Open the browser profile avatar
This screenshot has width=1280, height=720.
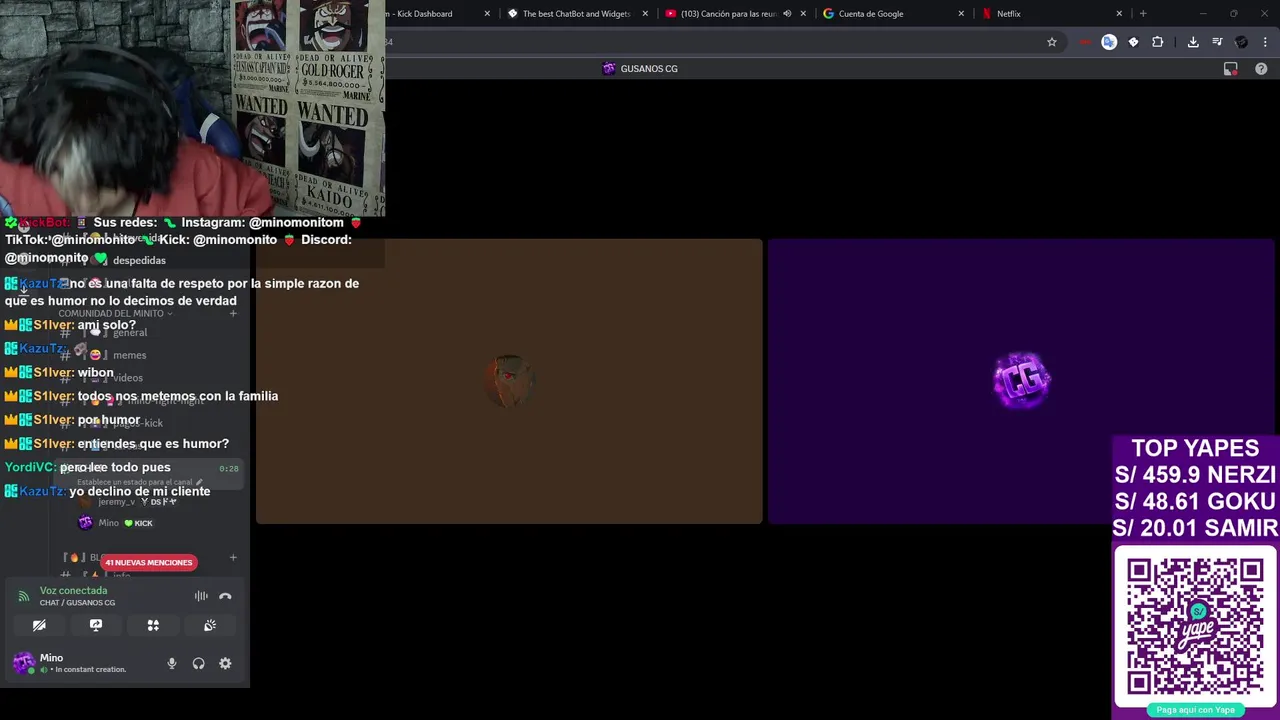click(x=1241, y=42)
